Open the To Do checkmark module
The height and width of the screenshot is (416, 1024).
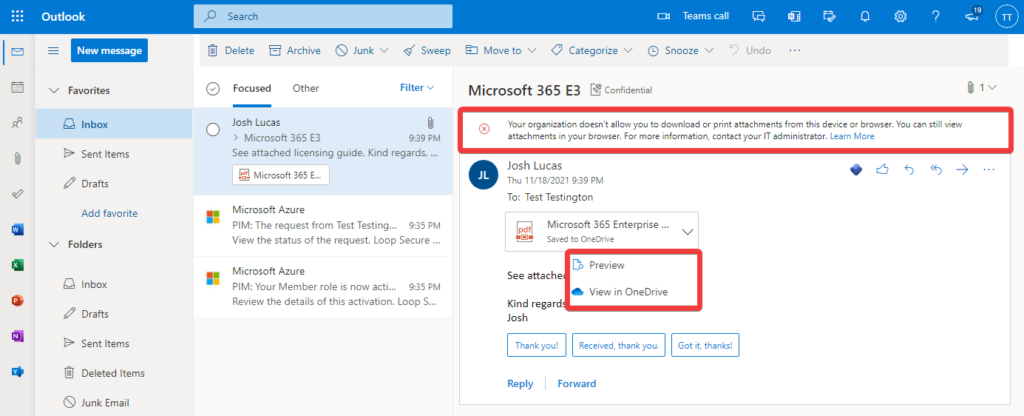coord(18,194)
